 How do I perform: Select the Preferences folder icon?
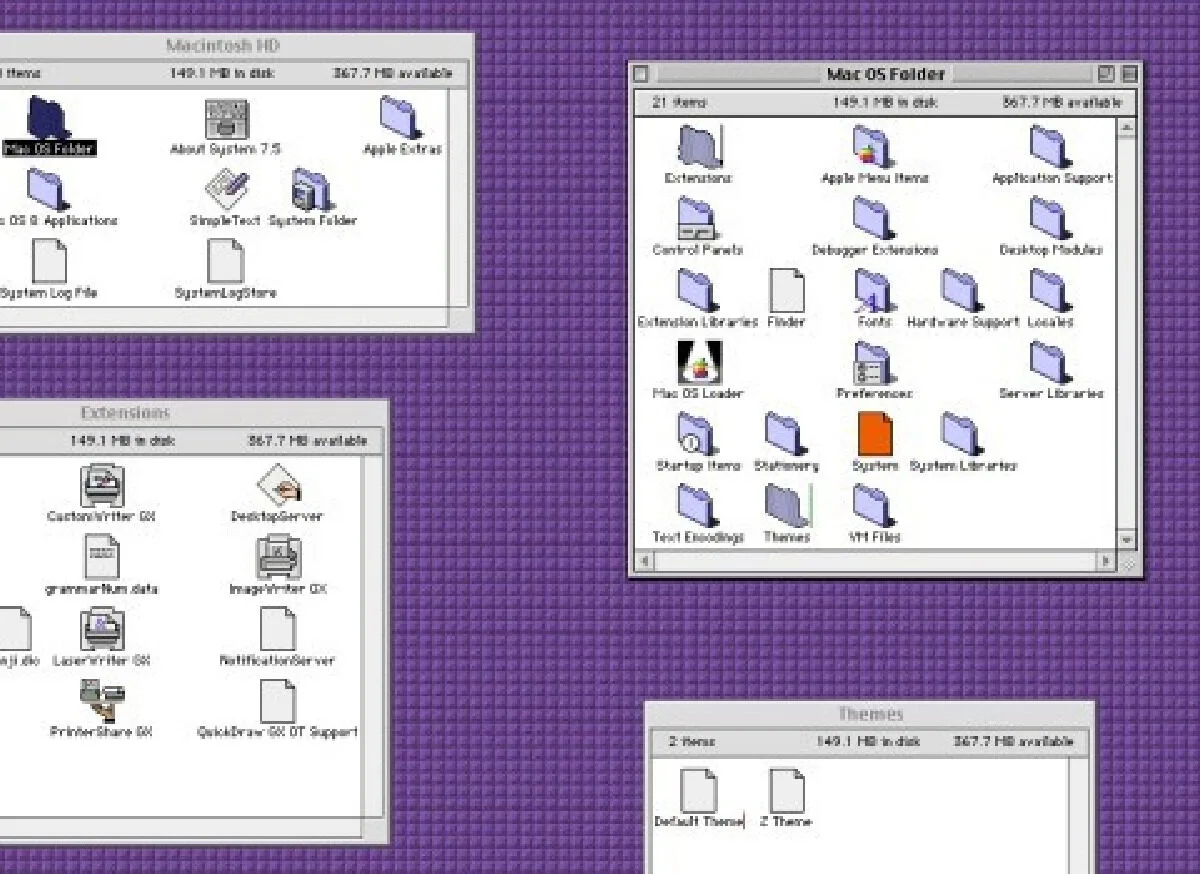click(x=874, y=363)
